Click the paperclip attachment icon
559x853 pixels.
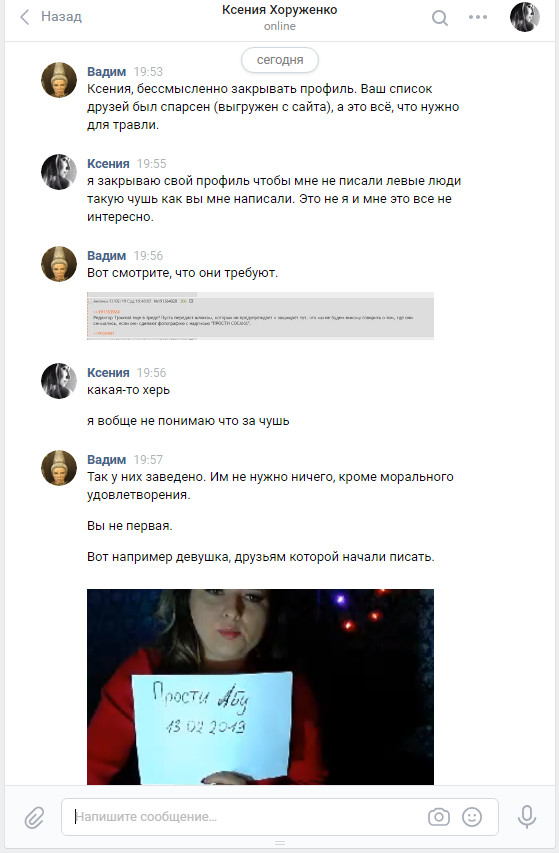34,817
